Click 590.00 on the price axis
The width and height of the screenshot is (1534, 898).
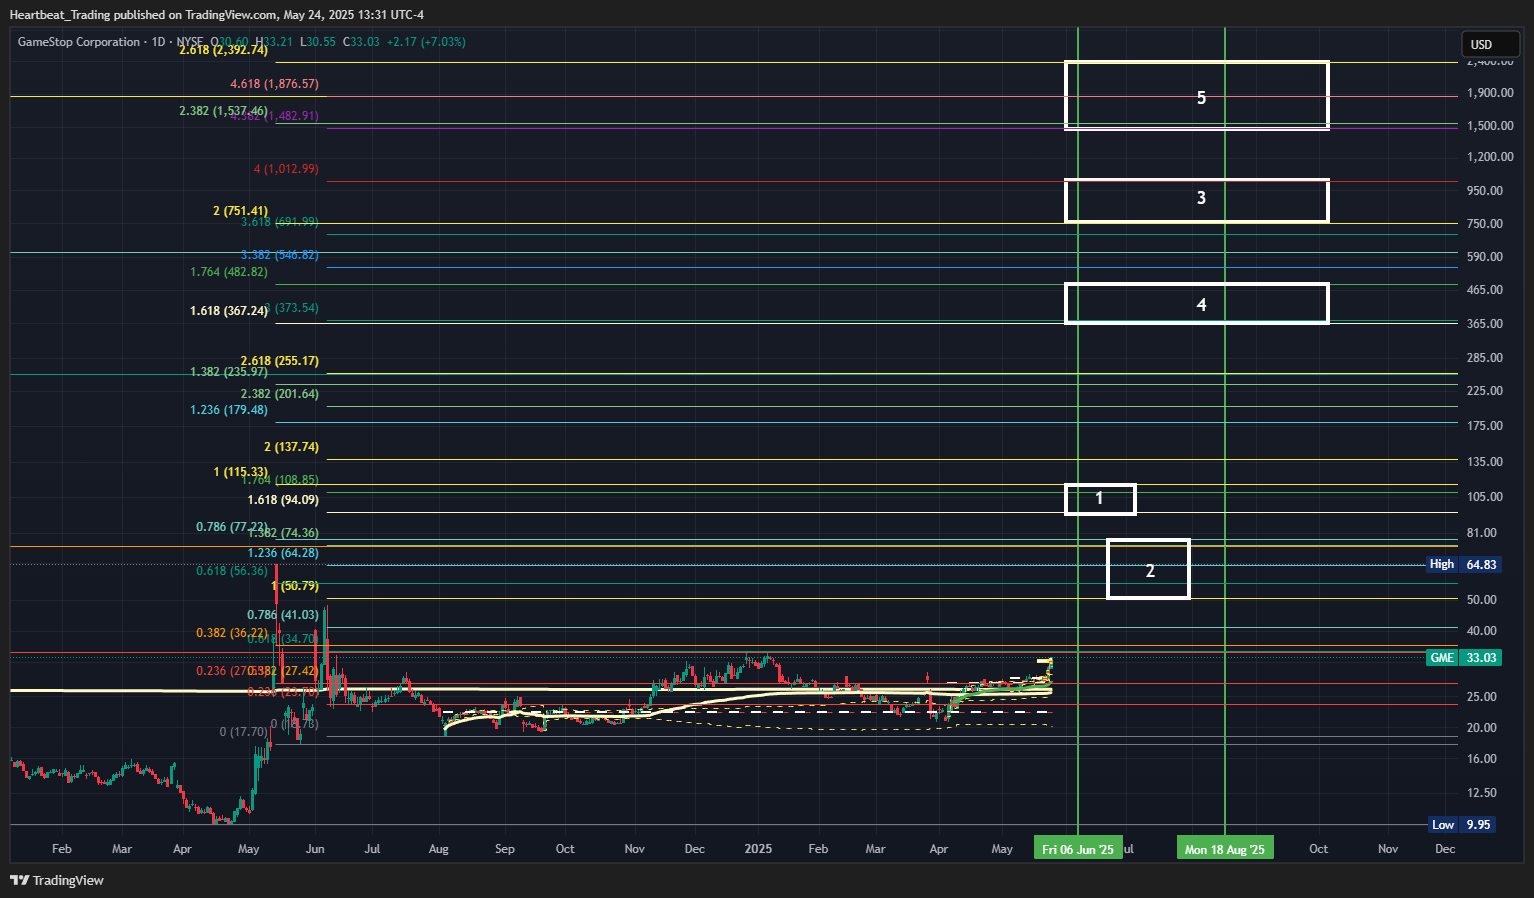pyautogui.click(x=1485, y=257)
